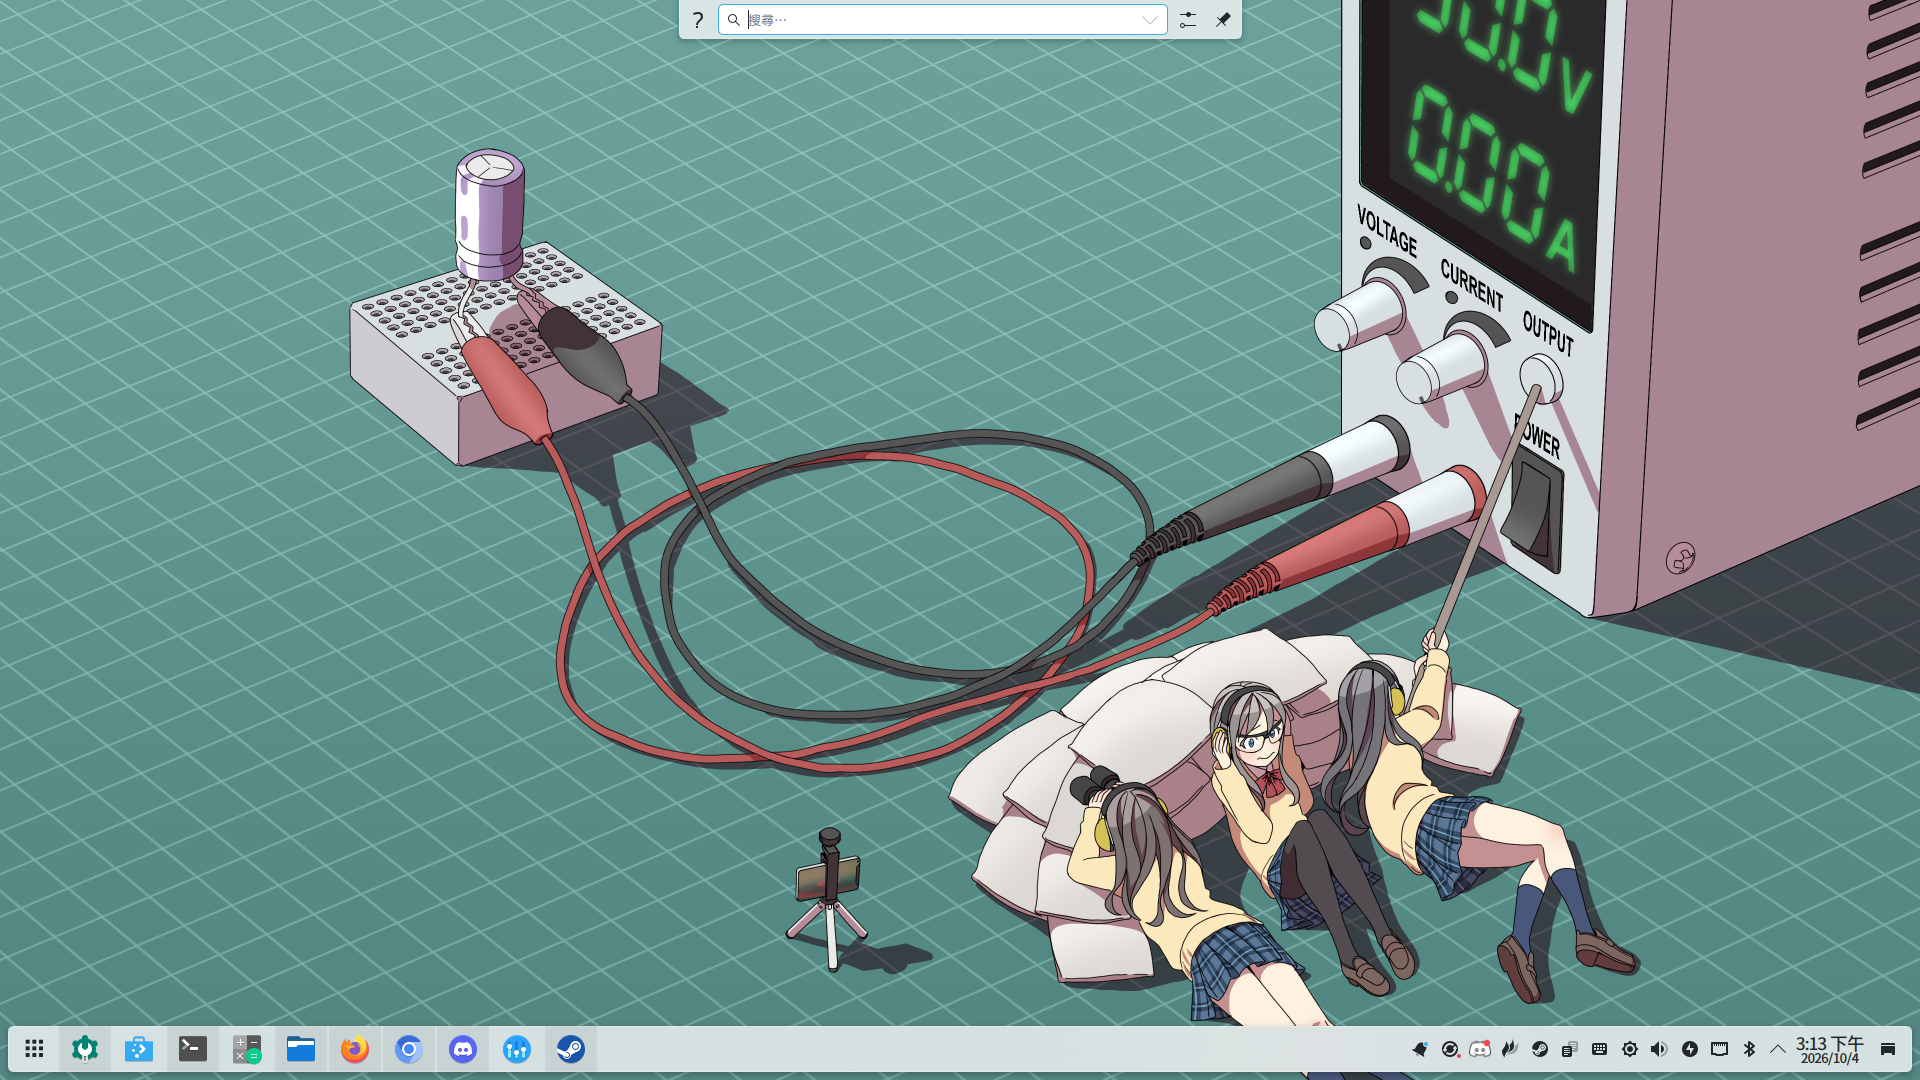Screen dimensions: 1920x1080
Task: Toggle the pin to keep KRunner open
Action: click(x=1223, y=20)
